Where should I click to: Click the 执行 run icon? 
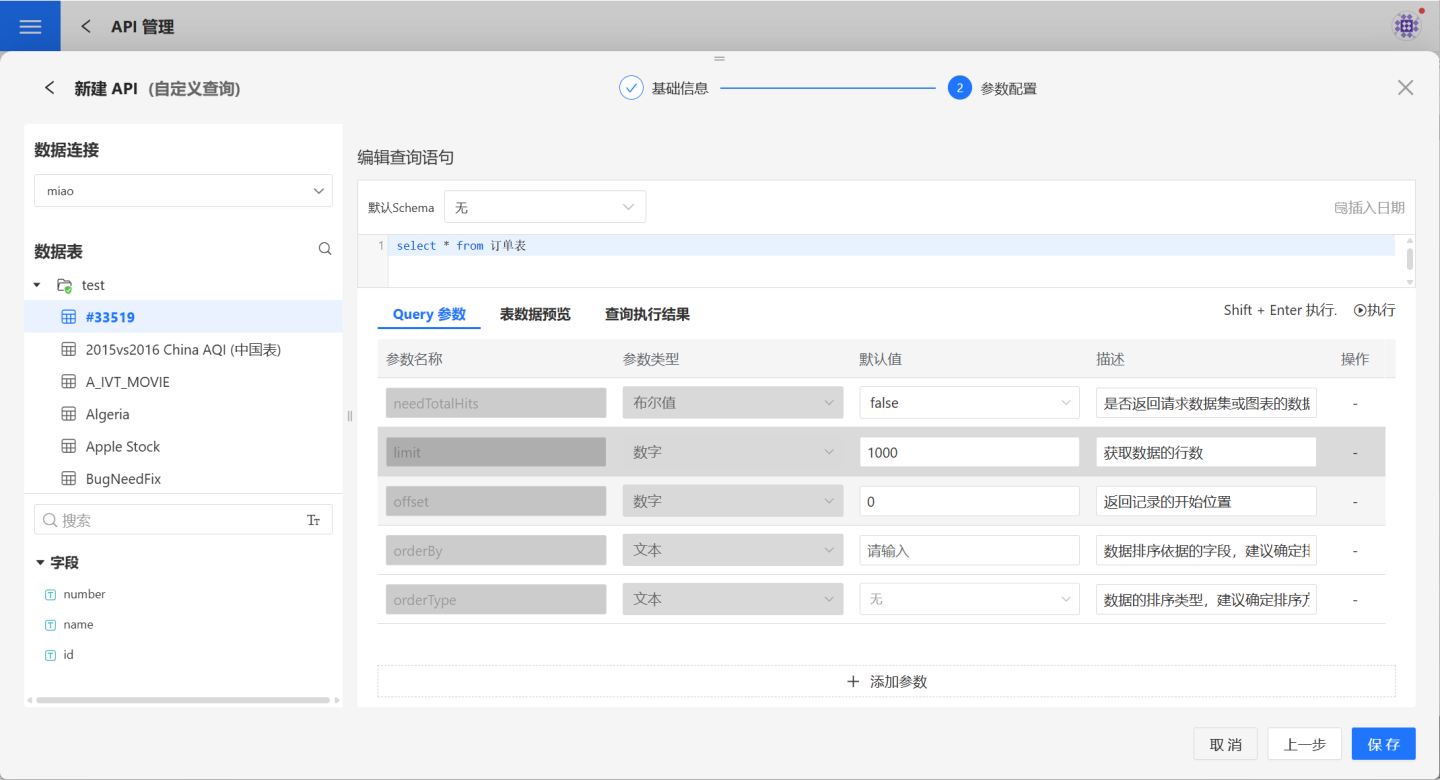[x=1360, y=310]
